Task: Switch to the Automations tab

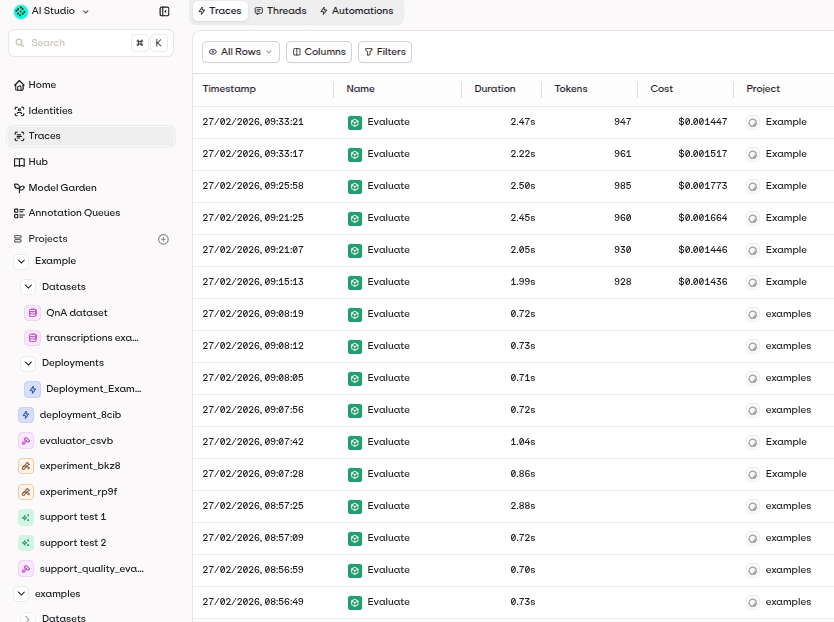Action: click(x=356, y=11)
